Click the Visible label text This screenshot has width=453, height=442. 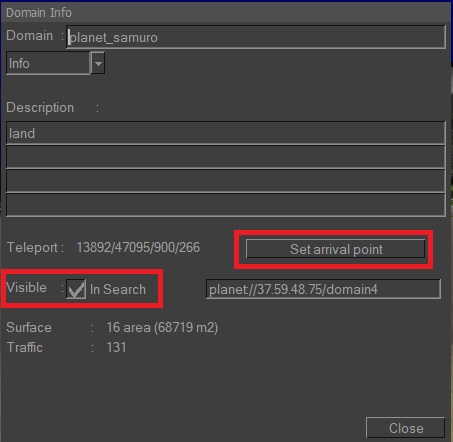coord(26,287)
